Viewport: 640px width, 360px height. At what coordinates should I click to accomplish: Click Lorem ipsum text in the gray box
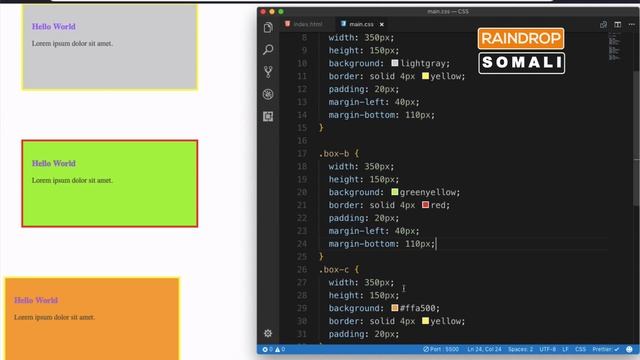tap(72, 44)
